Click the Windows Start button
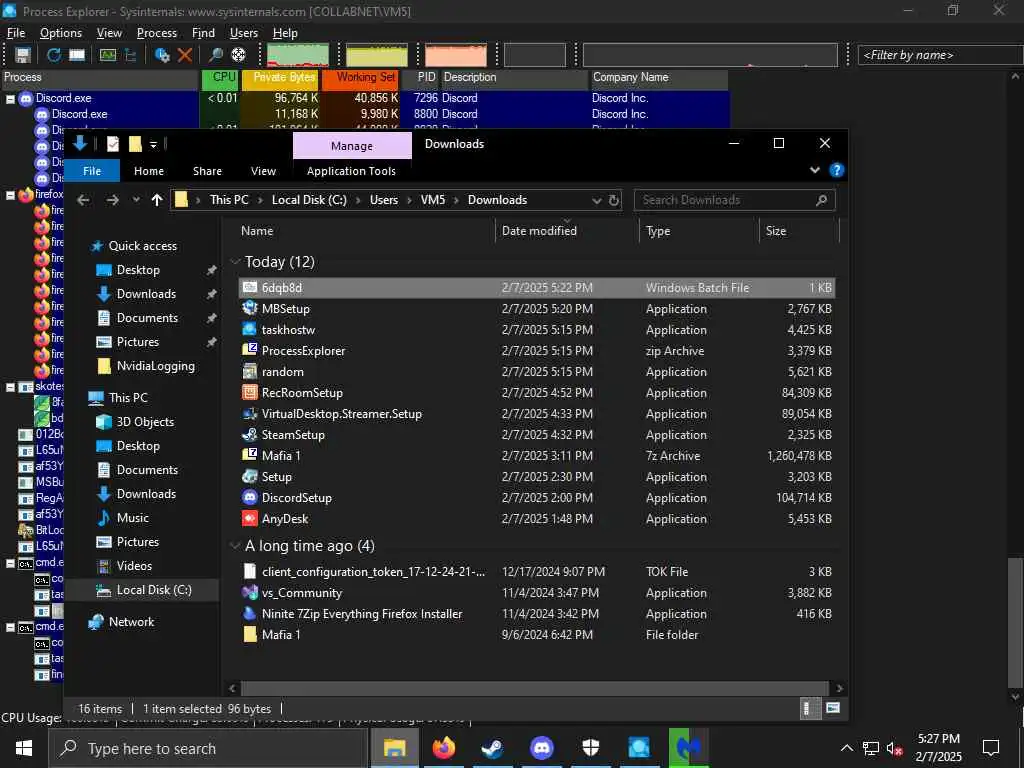The width and height of the screenshot is (1024, 768). coord(24,748)
